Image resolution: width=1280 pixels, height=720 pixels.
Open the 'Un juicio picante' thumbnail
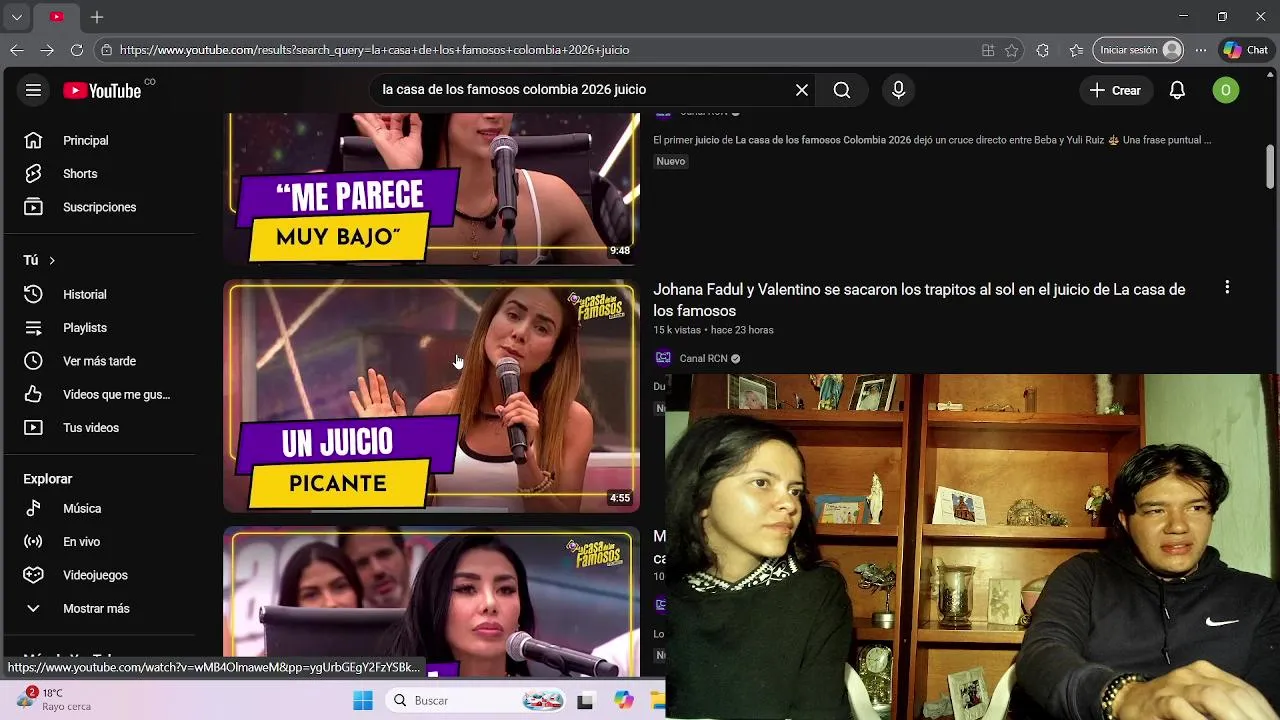click(x=431, y=396)
